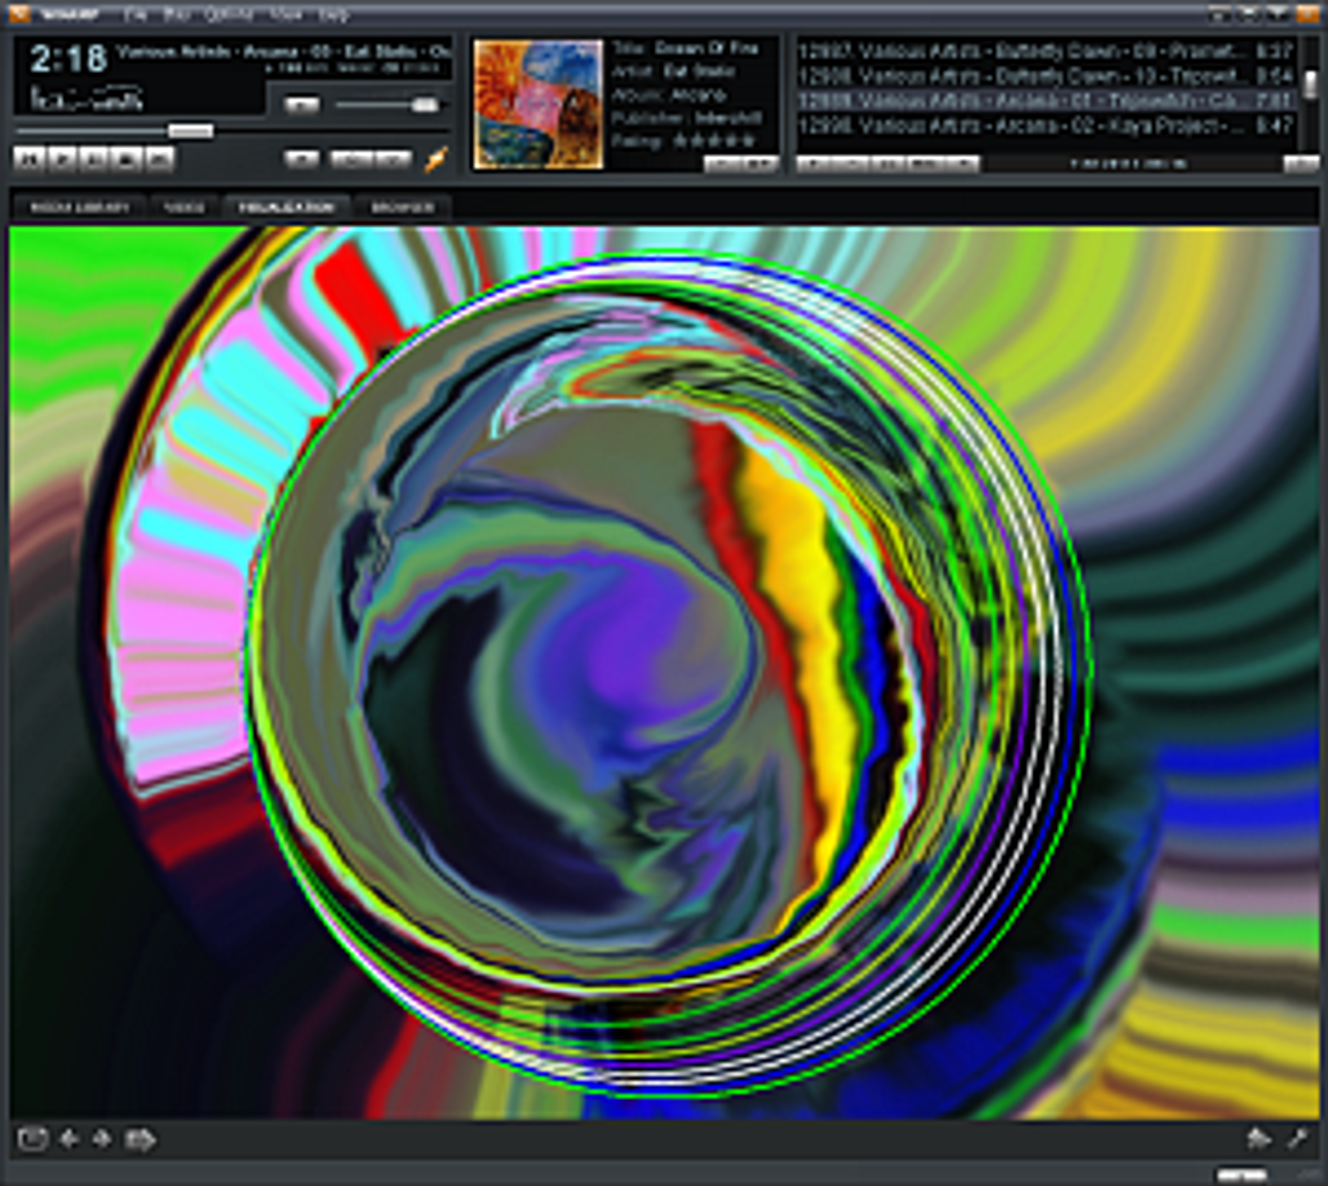Viewport: 1328px width, 1186px height.
Task: Switch to the Media Library tab
Action: coord(79,207)
